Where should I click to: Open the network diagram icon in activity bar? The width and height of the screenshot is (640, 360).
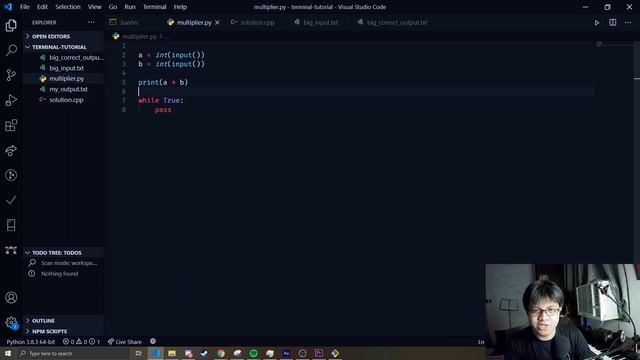click(x=11, y=250)
